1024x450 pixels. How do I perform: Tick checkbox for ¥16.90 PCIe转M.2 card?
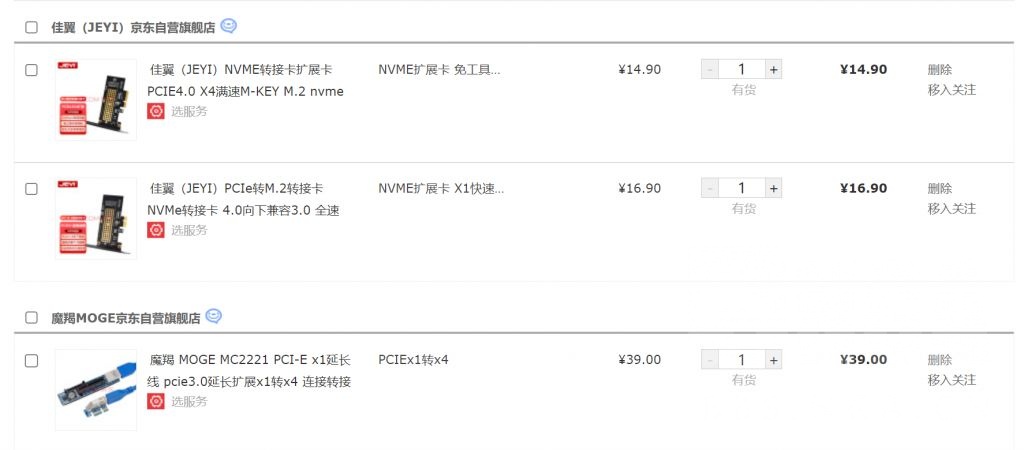31,188
